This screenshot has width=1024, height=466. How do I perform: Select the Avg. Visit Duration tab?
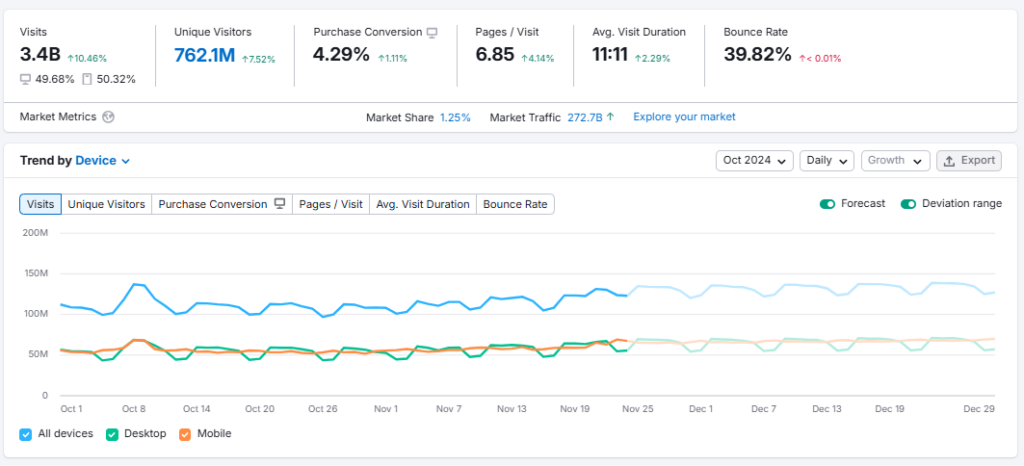422,204
